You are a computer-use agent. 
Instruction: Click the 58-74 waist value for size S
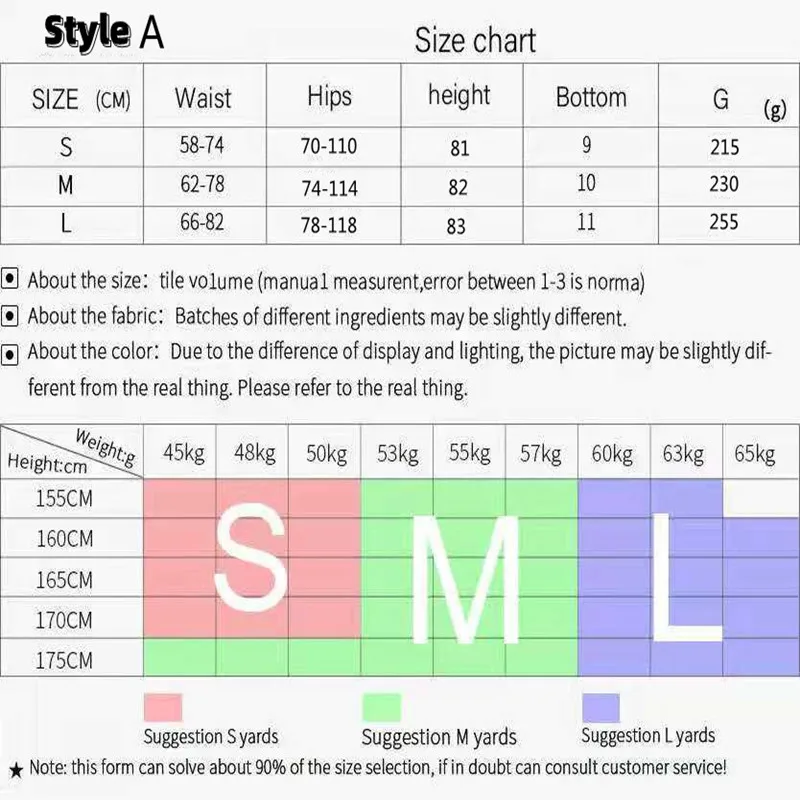(202, 146)
